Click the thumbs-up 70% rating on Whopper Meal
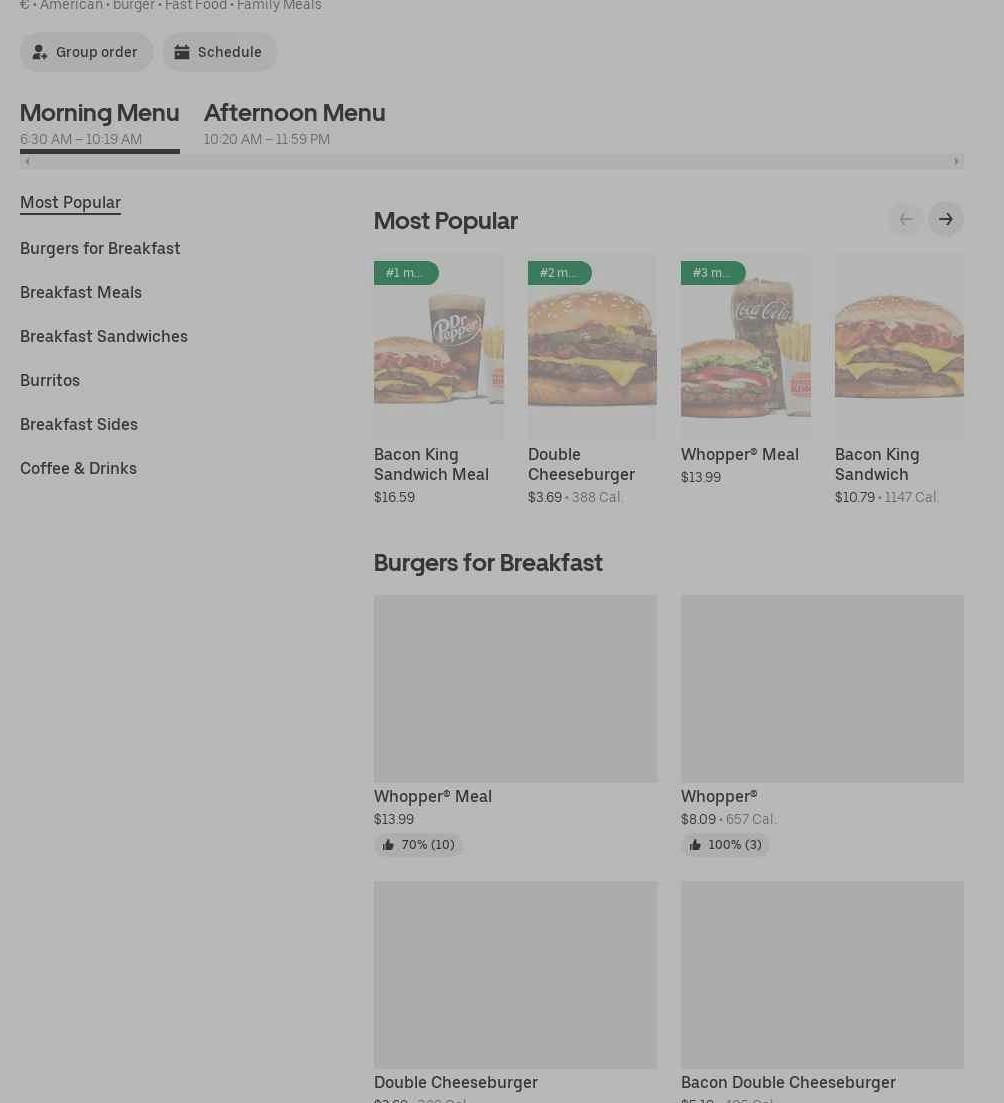 [x=418, y=845]
